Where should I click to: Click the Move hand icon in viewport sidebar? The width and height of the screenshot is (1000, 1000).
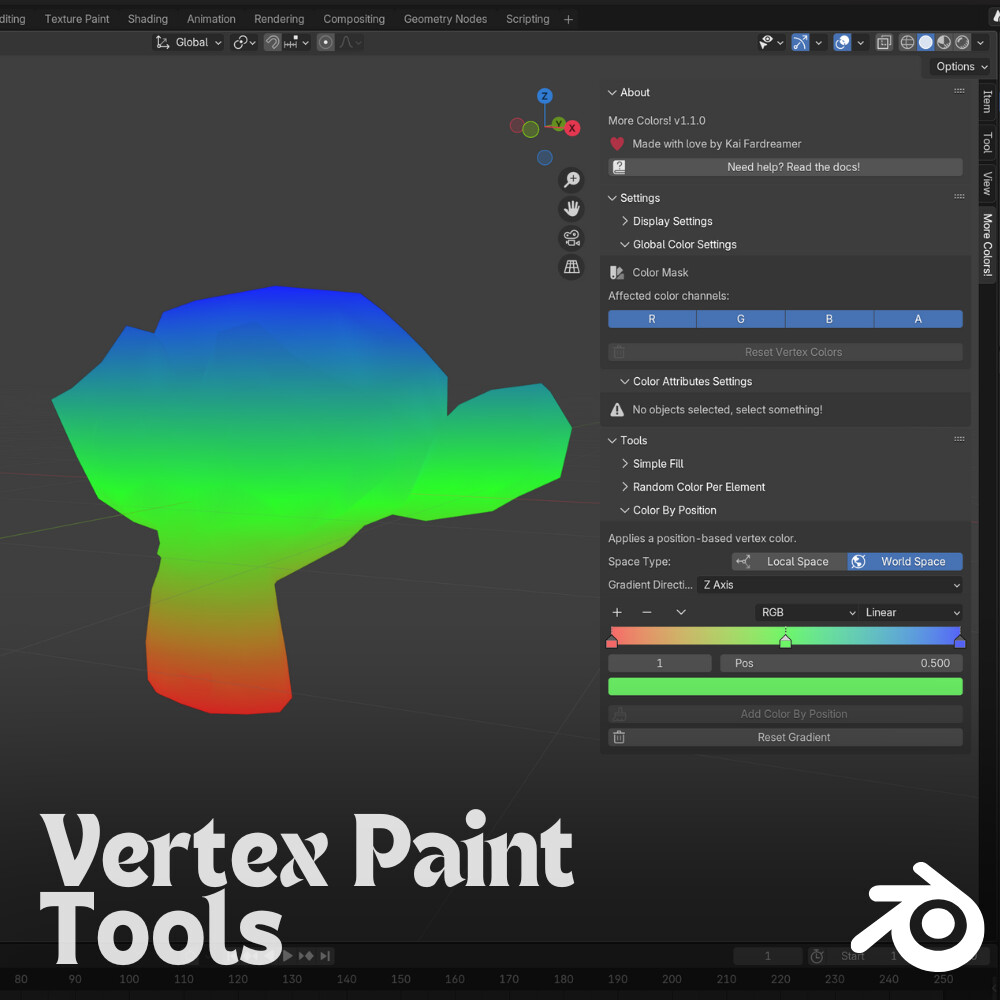tap(571, 209)
